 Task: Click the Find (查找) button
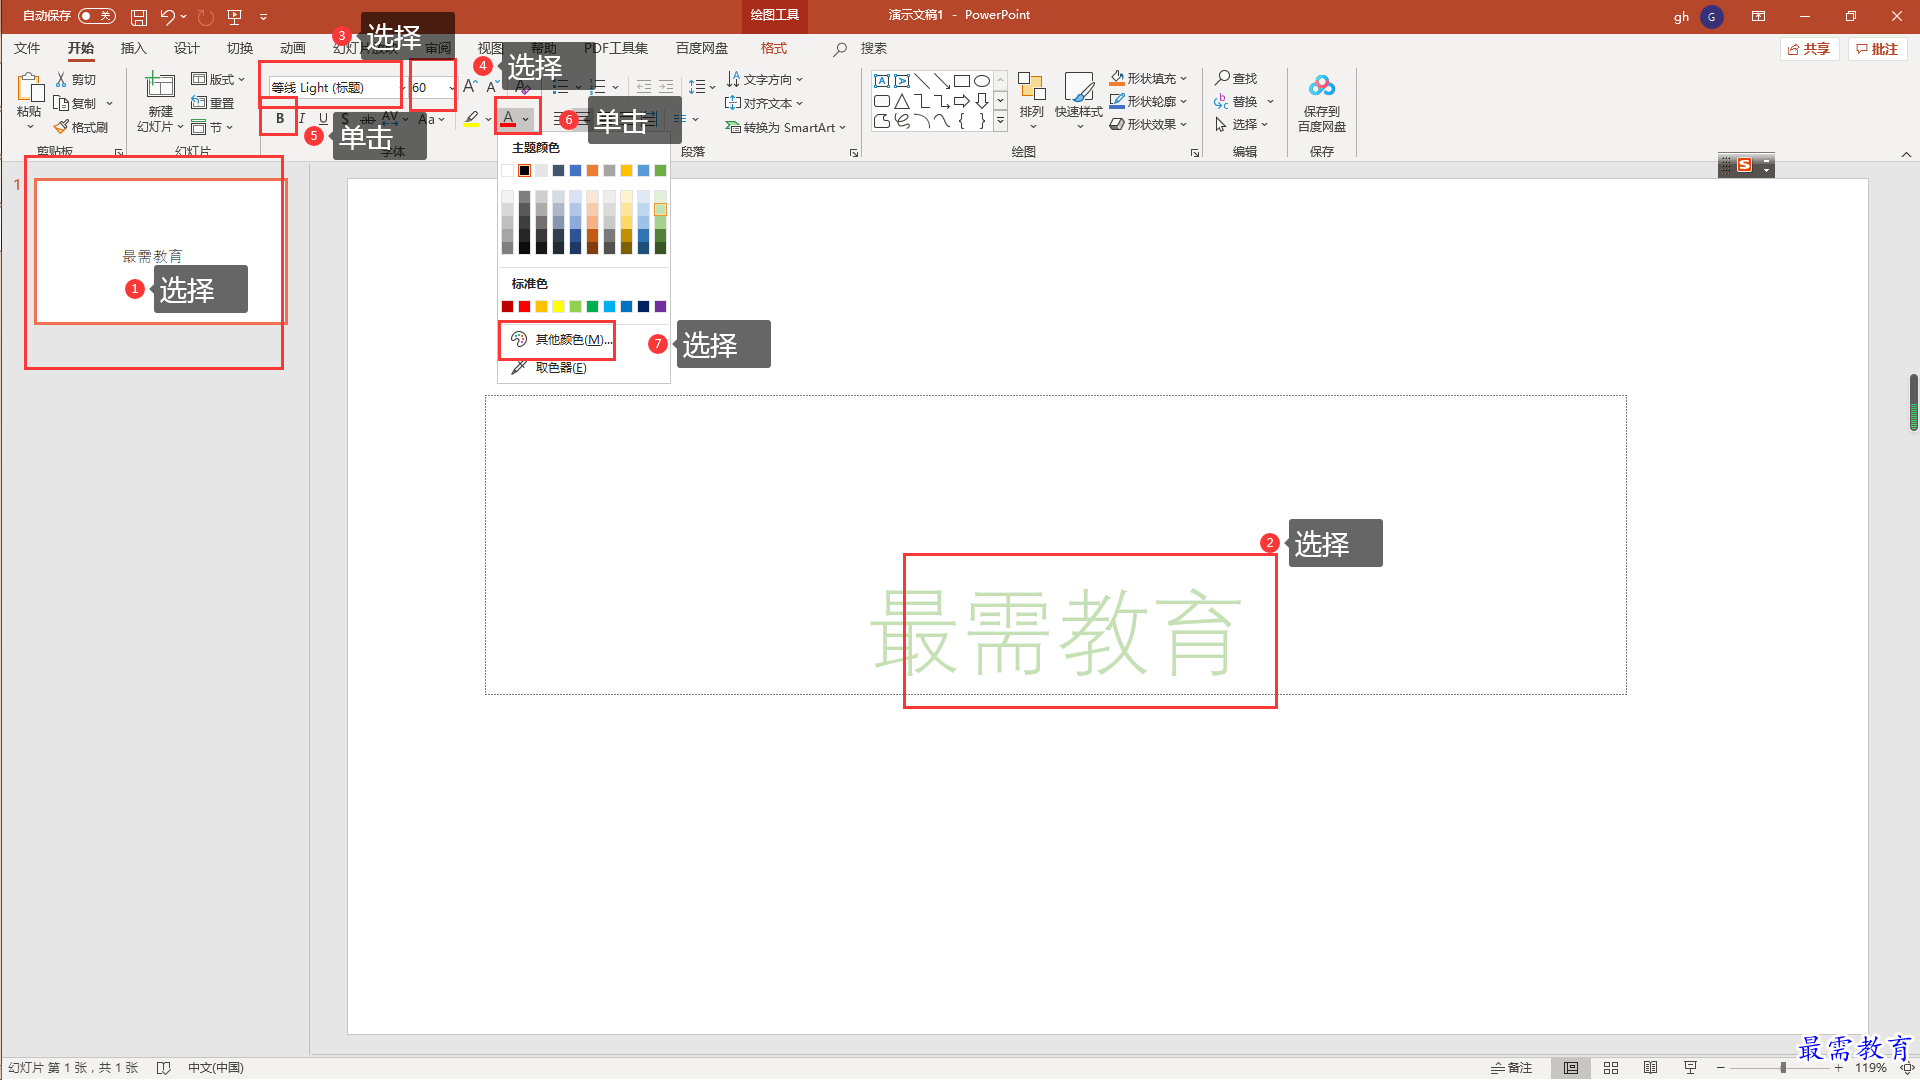tap(1236, 78)
